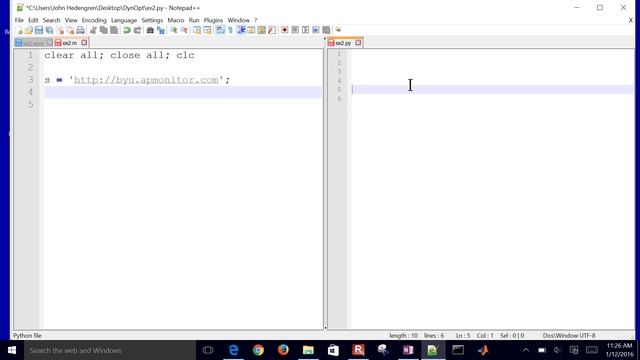Open the Windows Start button

click(12, 350)
